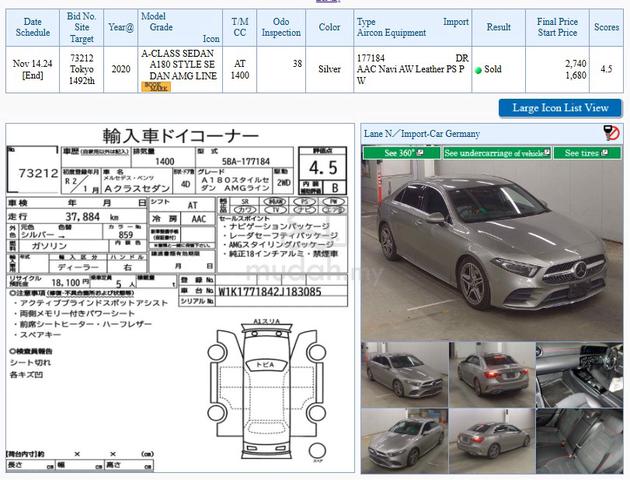The height and width of the screenshot is (480, 630).
Task: Open the dashboard interior thumbnail
Action: [579, 374]
